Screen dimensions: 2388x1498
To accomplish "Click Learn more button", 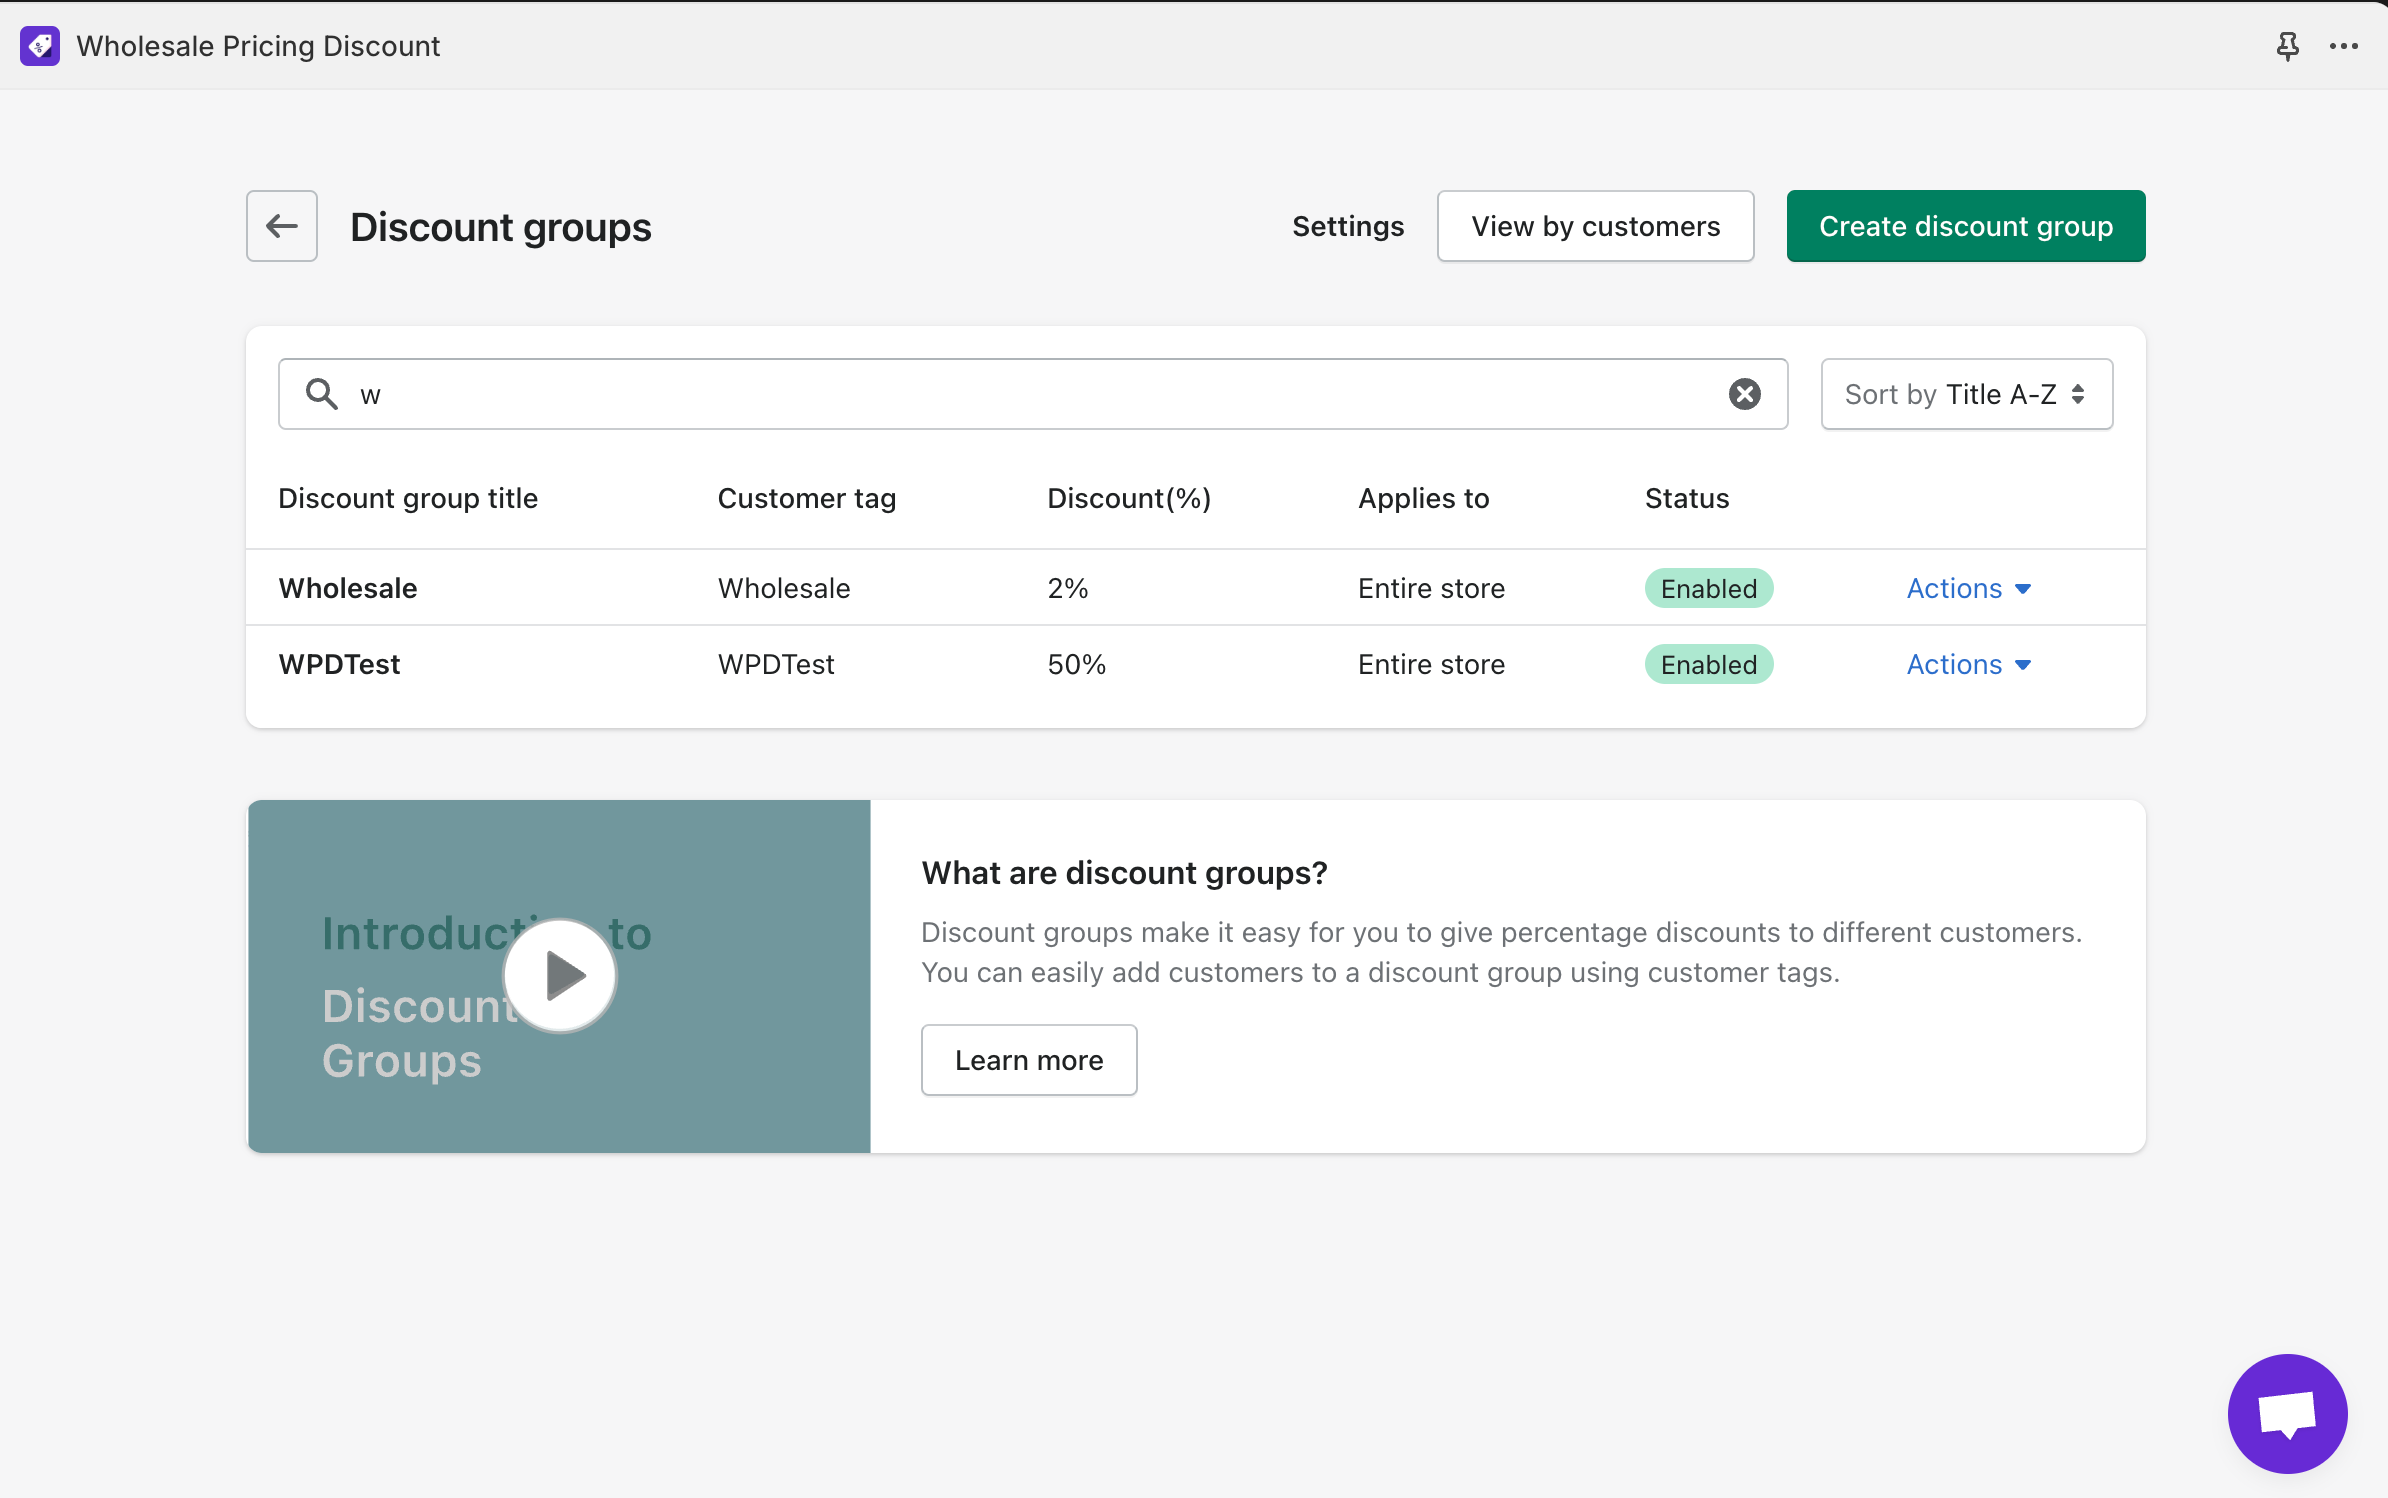I will coord(1029,1060).
